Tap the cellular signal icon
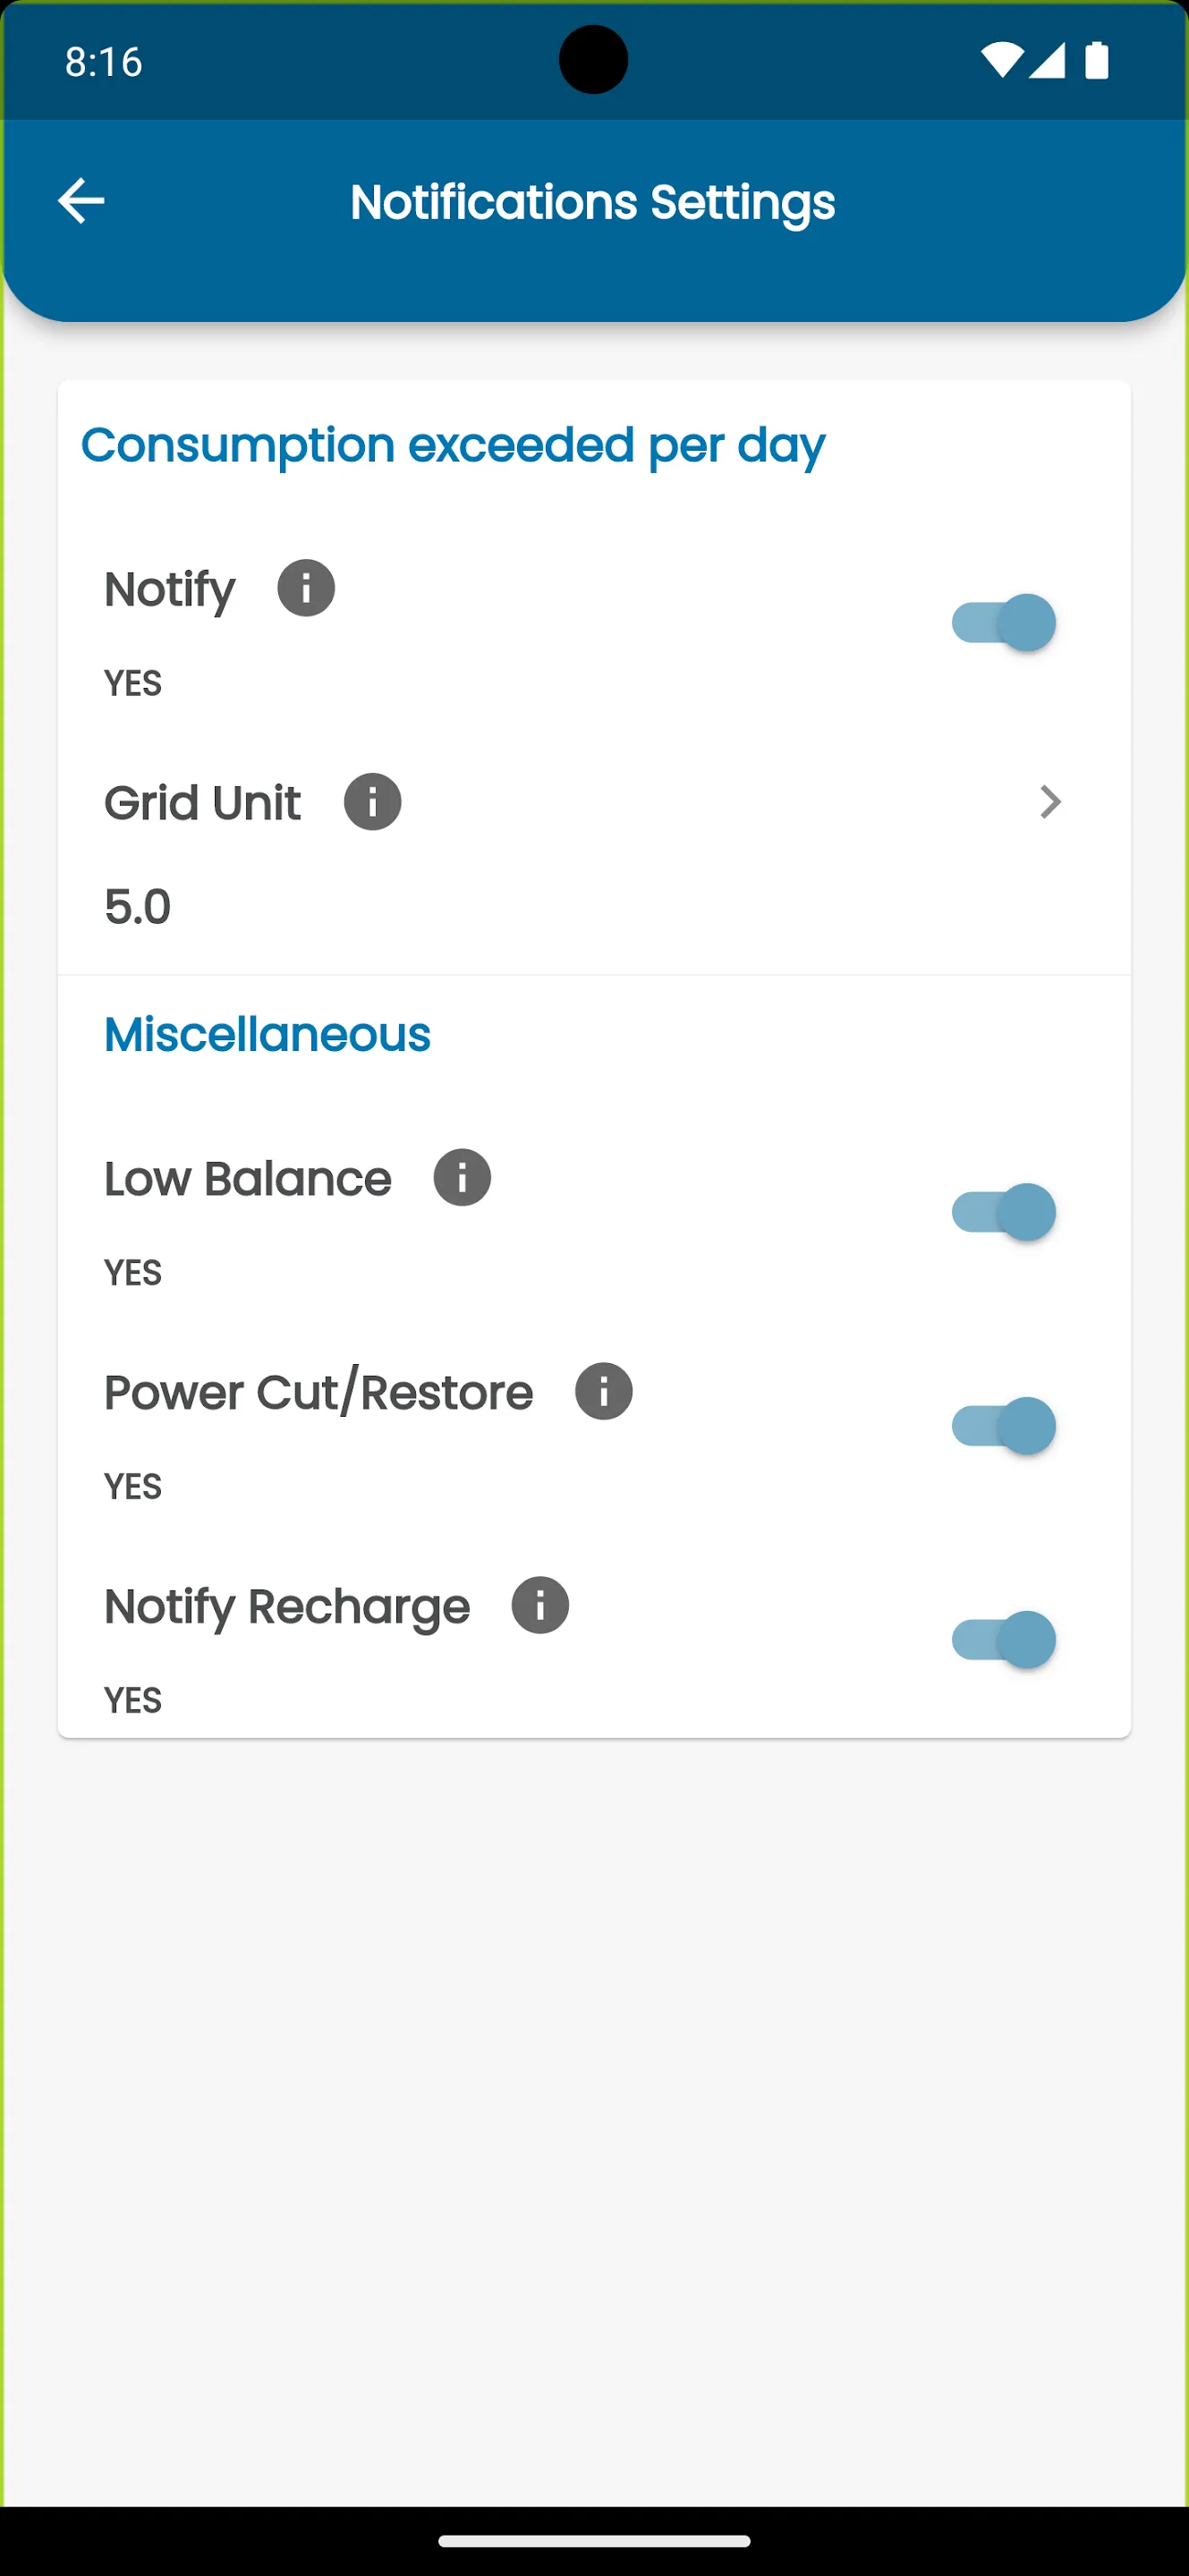The width and height of the screenshot is (1189, 2576). 1046,61
